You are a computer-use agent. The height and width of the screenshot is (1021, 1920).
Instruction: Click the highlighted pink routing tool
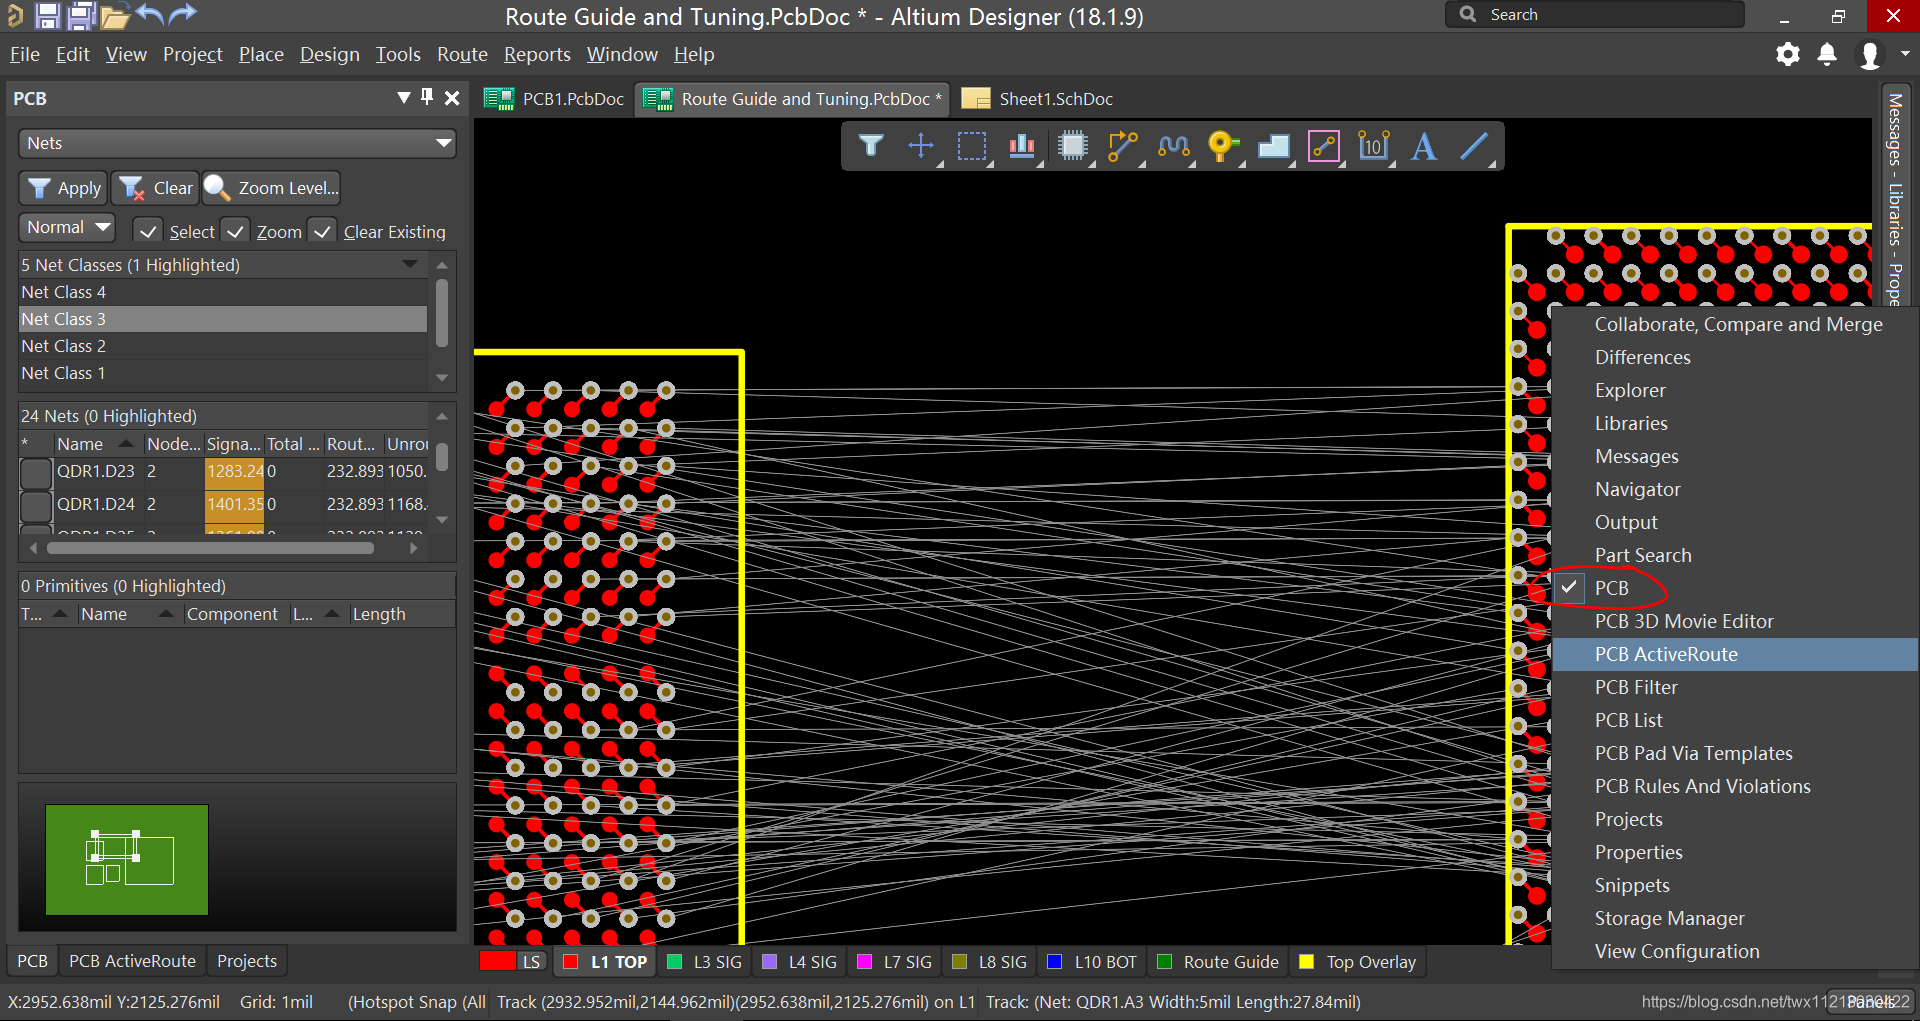(x=1324, y=146)
